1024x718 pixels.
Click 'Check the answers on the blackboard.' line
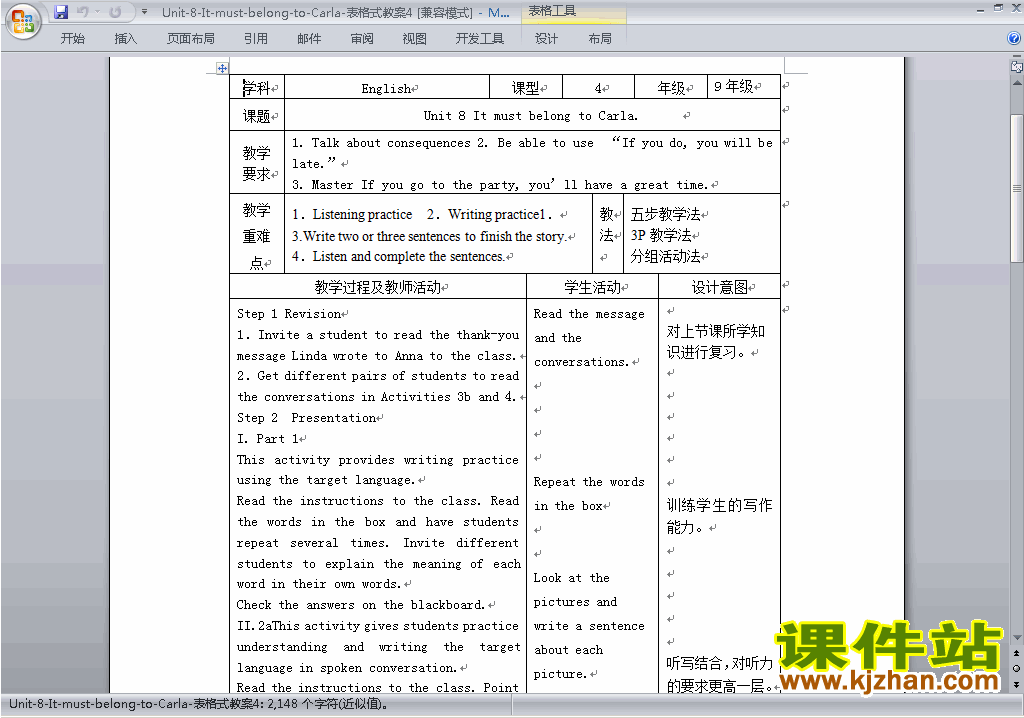[x=361, y=604]
